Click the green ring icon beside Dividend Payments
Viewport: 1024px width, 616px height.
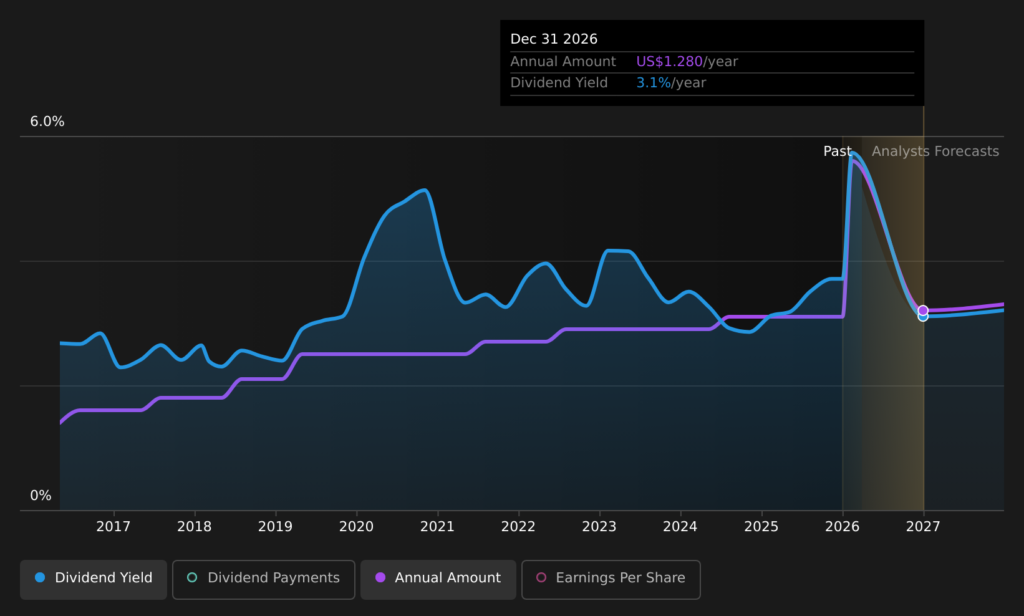tap(193, 578)
